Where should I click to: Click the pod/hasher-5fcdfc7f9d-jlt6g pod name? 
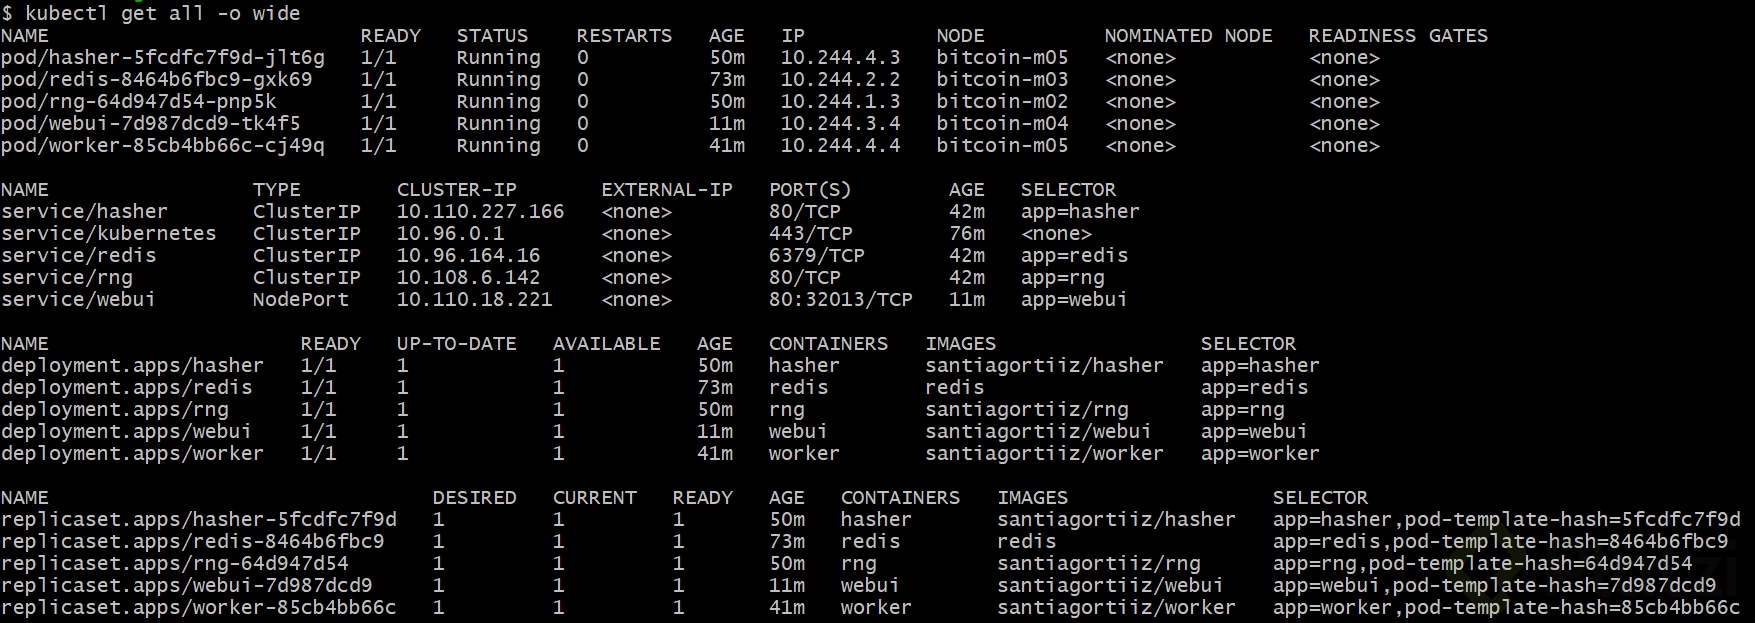(162, 58)
